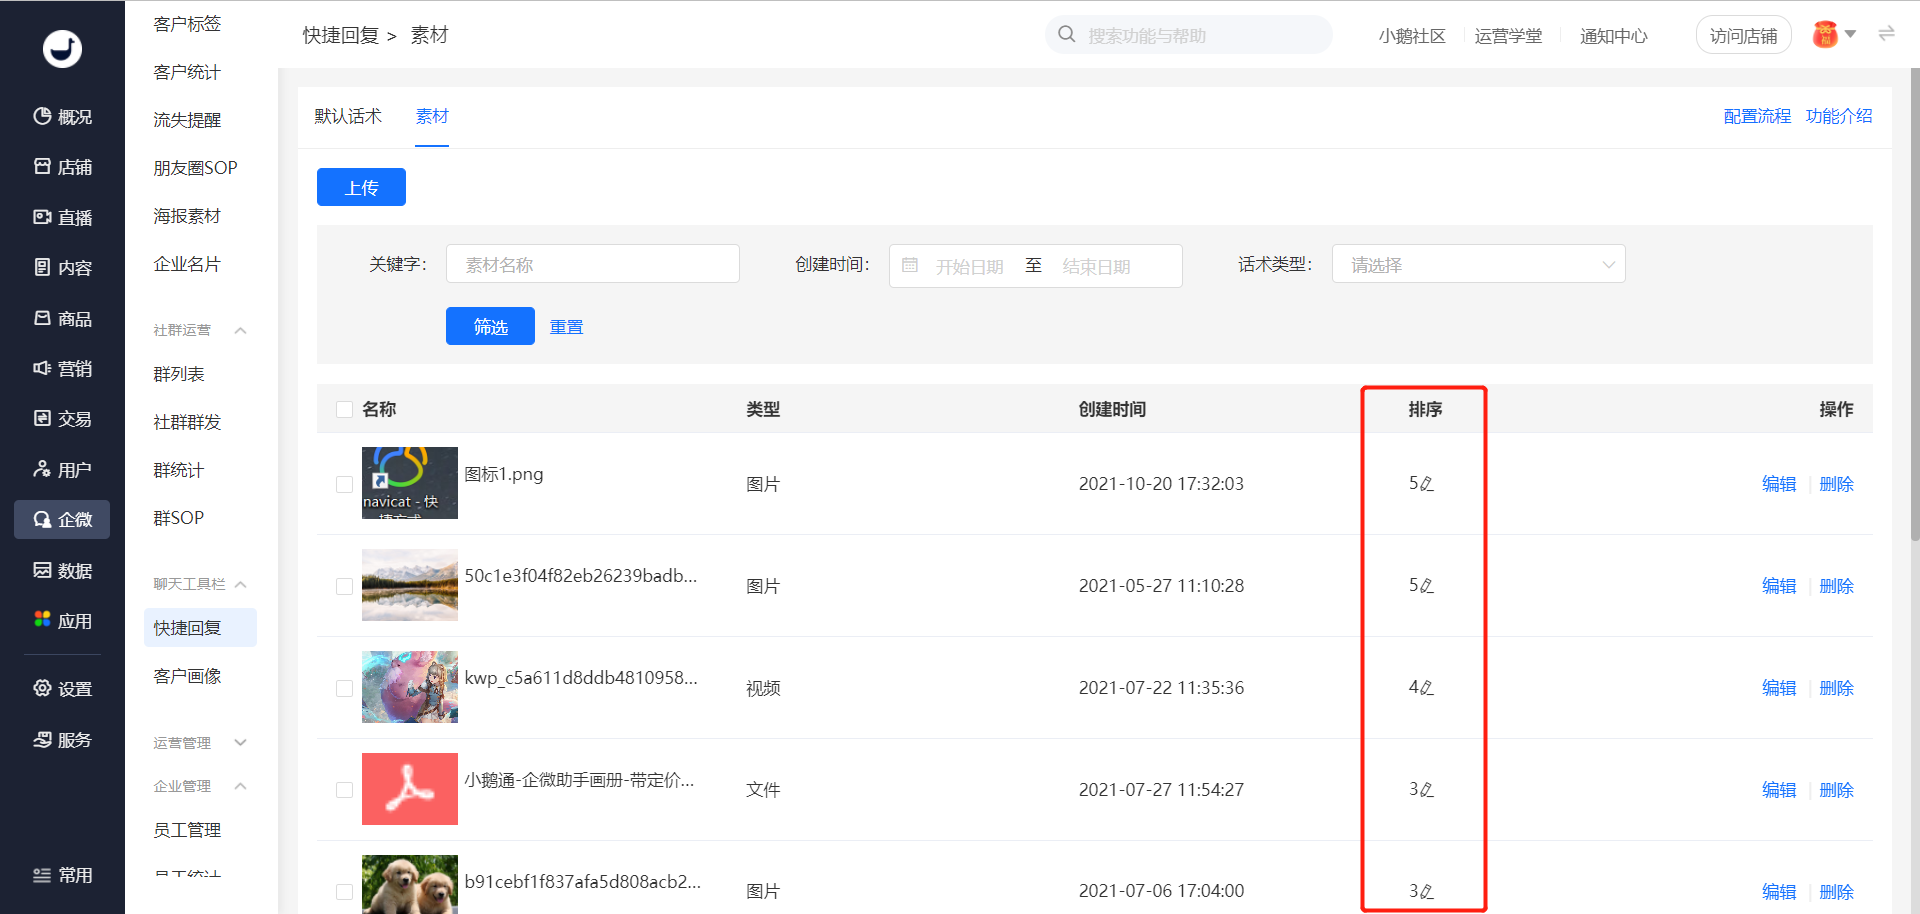Click the calendar icon in date filter
1920x914 pixels.
pyautogui.click(x=910, y=266)
